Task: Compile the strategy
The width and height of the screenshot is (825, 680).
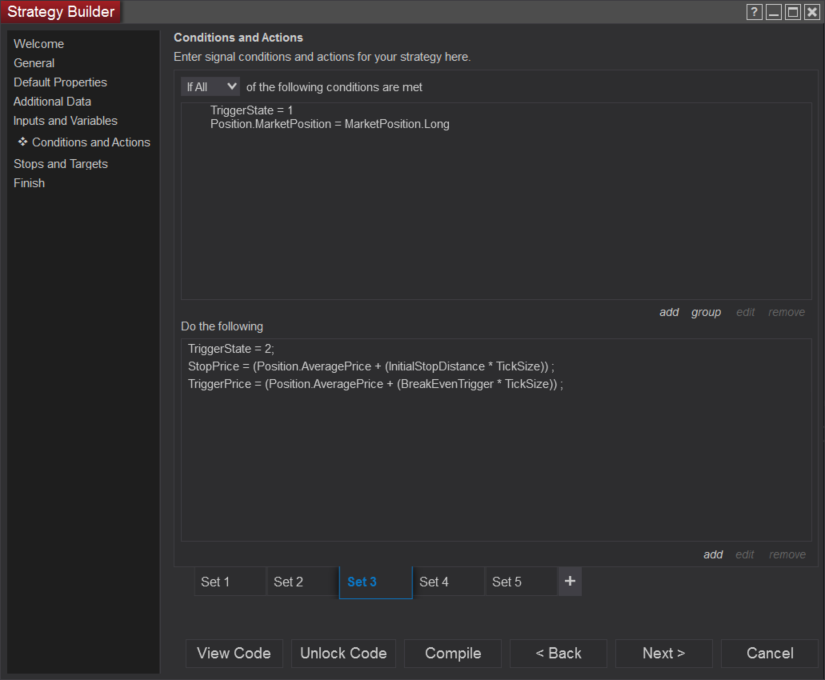Action: coord(453,653)
